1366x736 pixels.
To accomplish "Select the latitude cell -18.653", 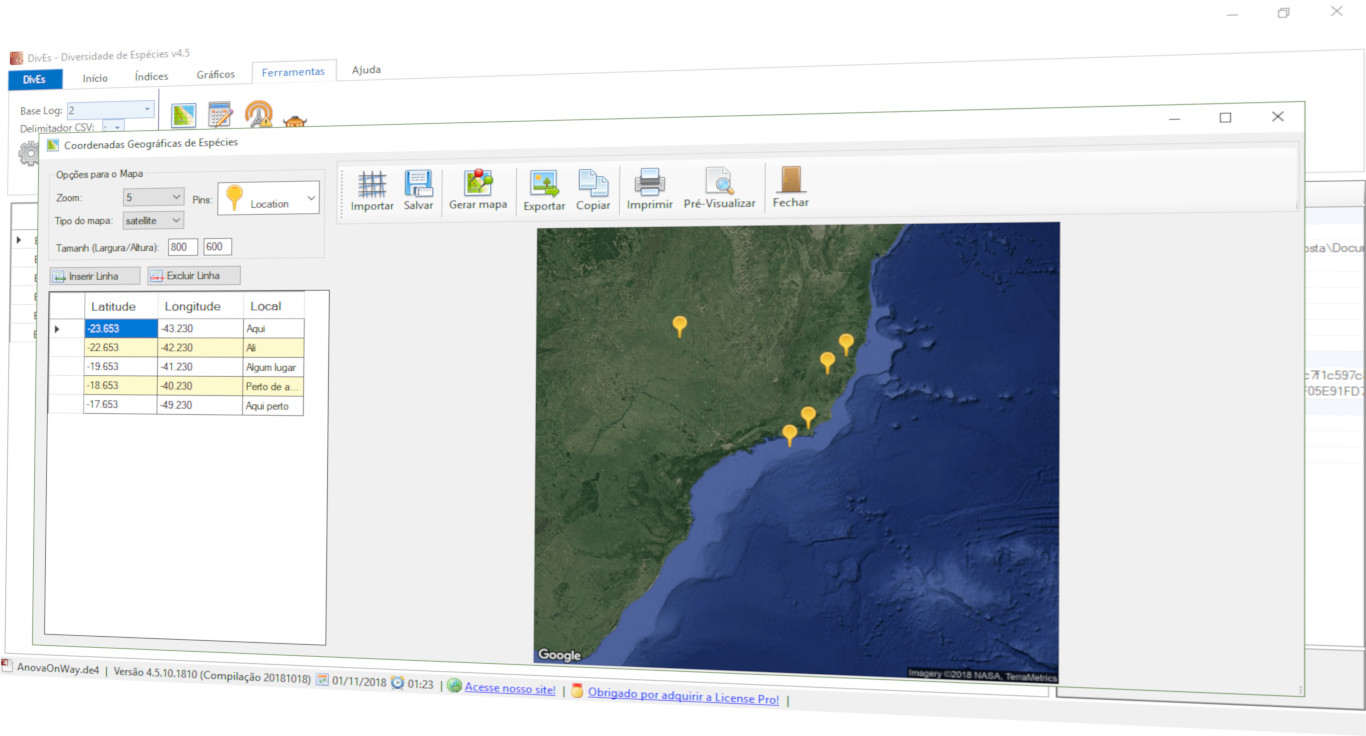I will (121, 386).
